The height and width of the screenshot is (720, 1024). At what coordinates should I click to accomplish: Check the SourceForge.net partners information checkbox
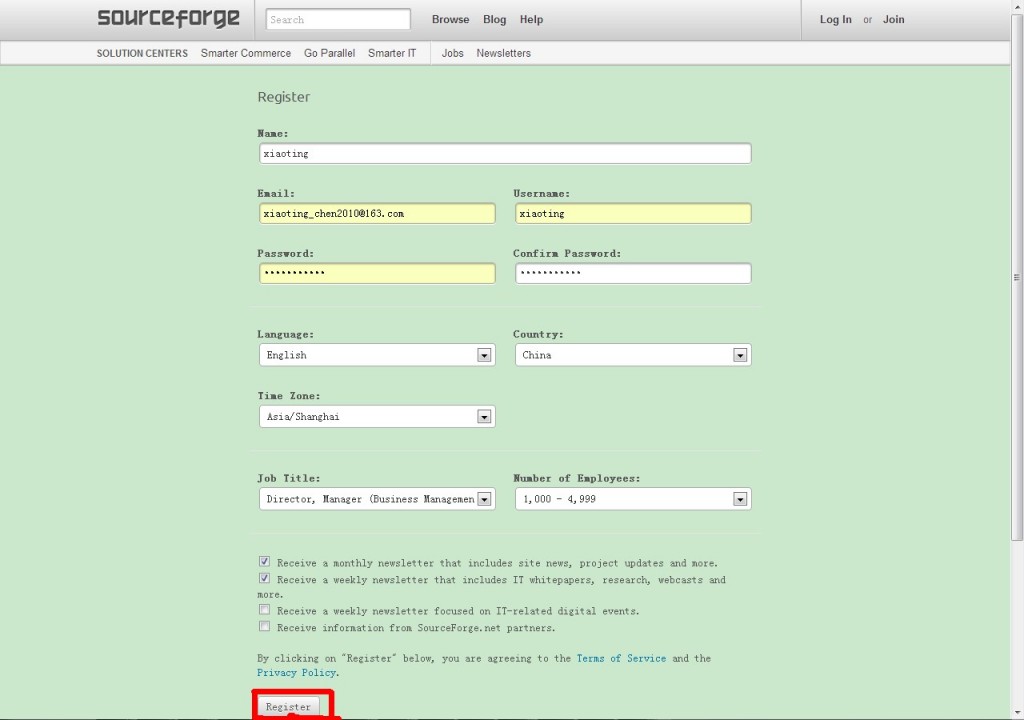264,627
